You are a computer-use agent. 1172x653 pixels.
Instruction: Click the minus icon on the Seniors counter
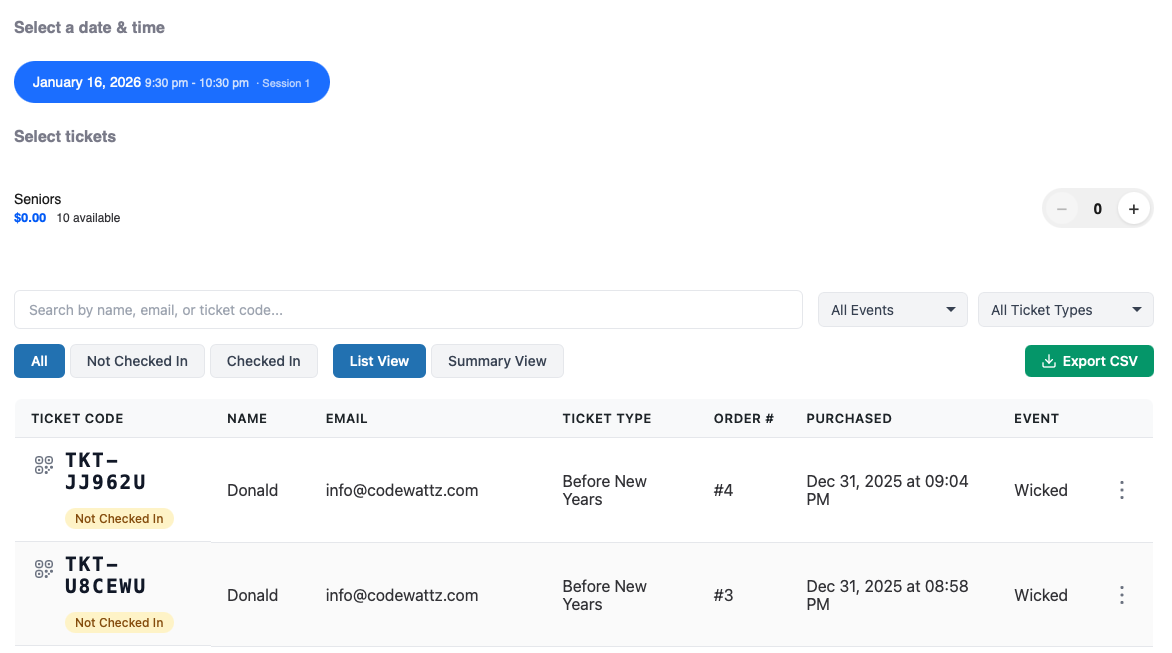[x=1061, y=208]
